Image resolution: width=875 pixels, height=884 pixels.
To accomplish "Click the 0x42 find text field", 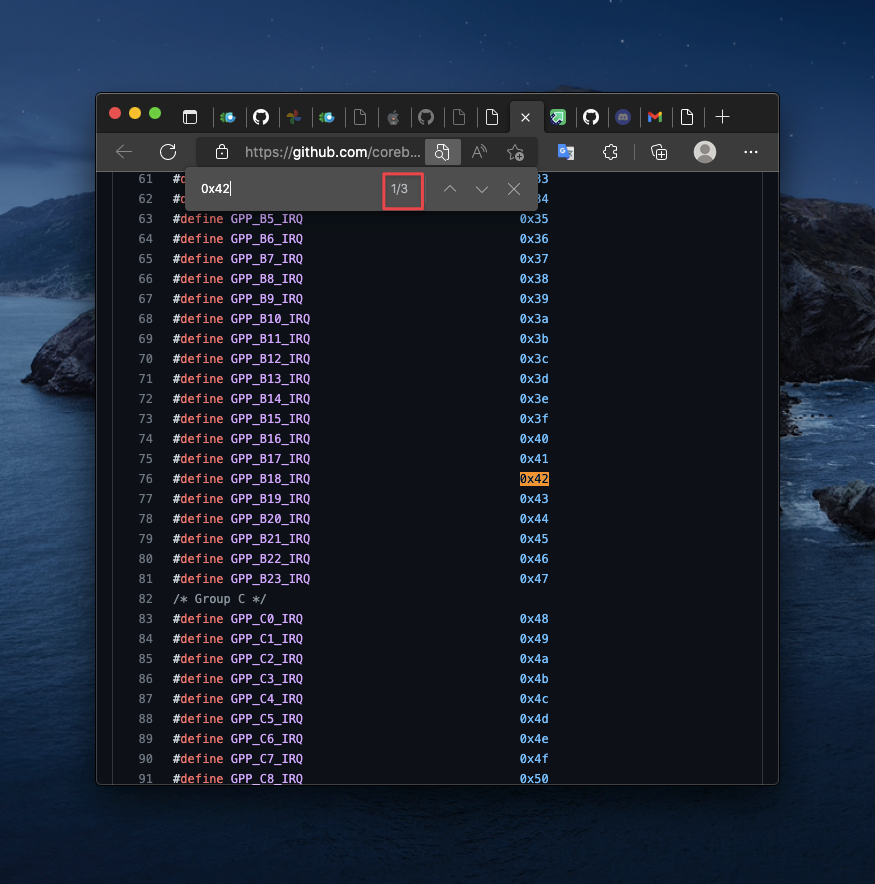I will (x=285, y=189).
